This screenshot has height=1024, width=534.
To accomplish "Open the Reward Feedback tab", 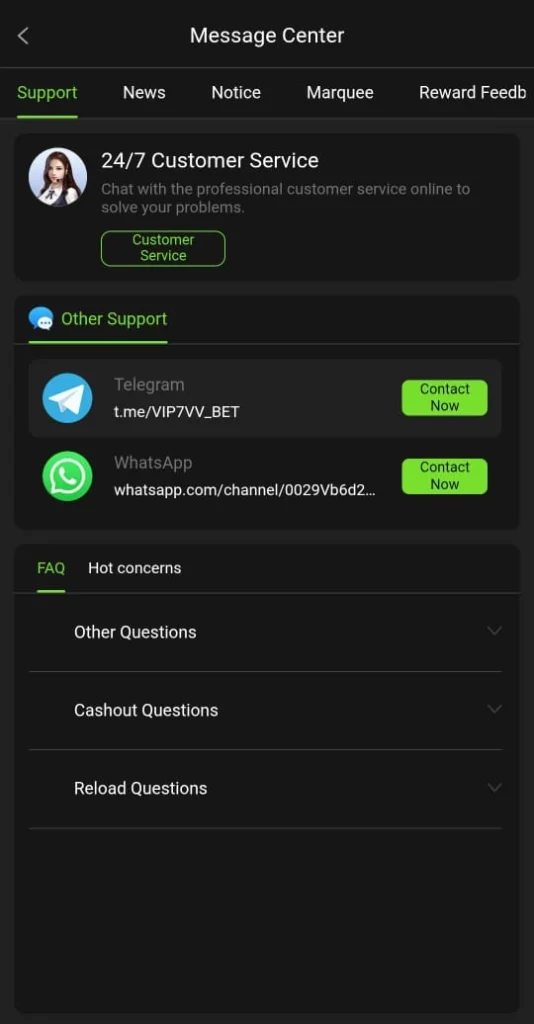I will click(473, 93).
